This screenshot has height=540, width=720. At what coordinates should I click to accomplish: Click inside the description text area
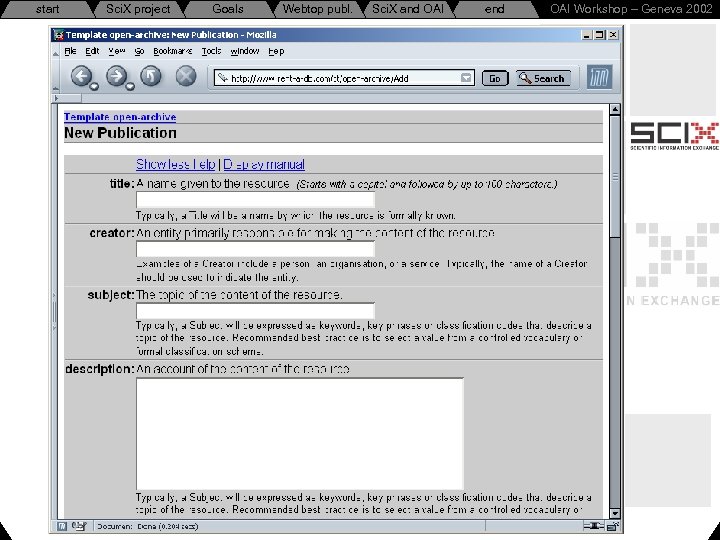tap(300, 433)
